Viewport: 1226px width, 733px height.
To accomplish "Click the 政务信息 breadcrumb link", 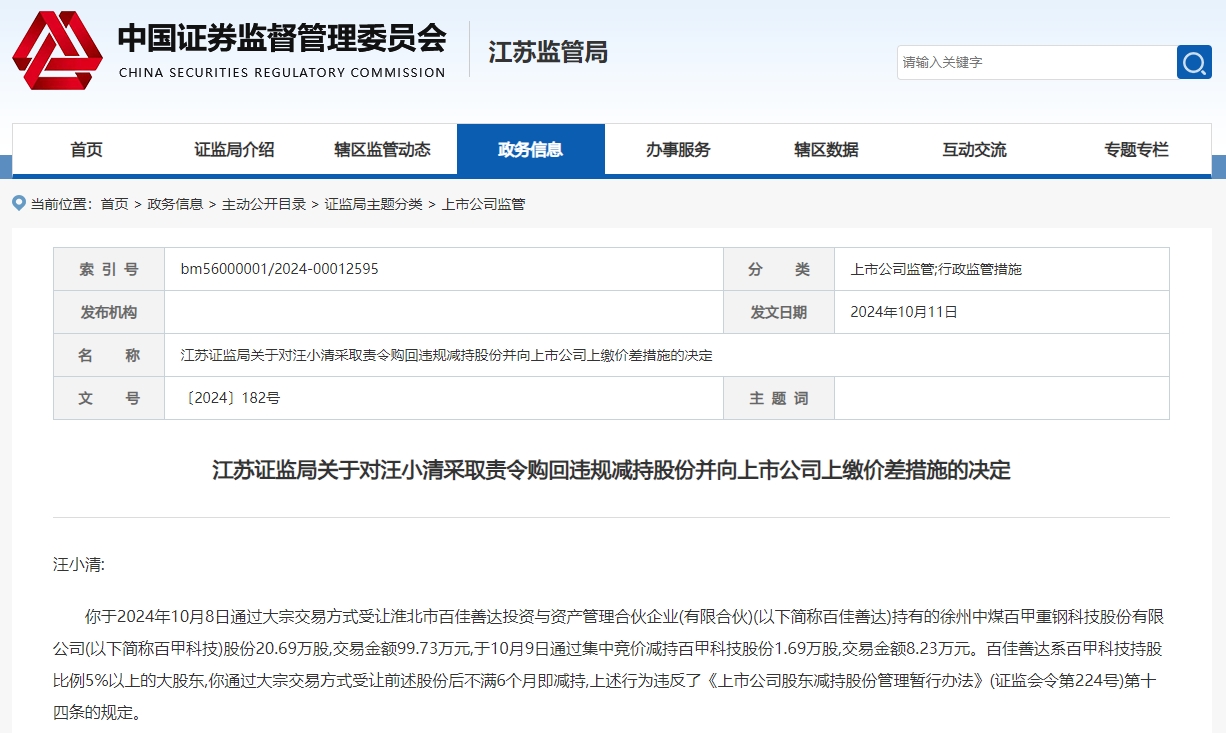I will tap(175, 204).
